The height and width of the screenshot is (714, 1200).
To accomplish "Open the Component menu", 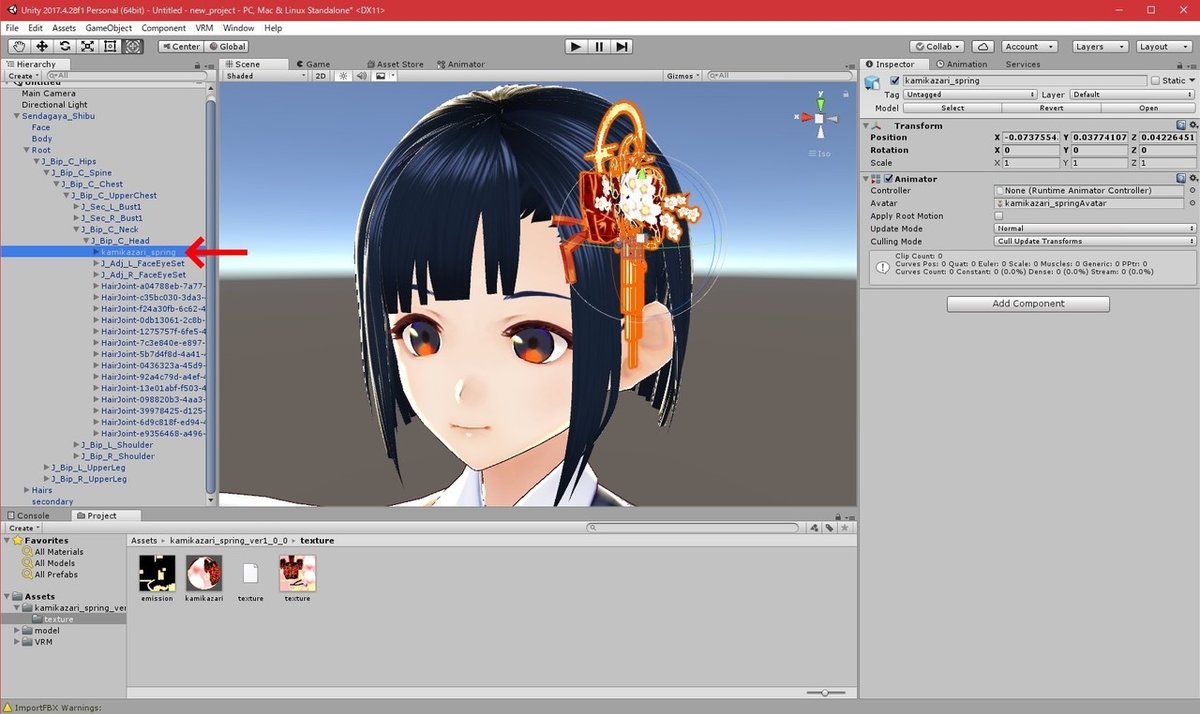I will coord(163,28).
